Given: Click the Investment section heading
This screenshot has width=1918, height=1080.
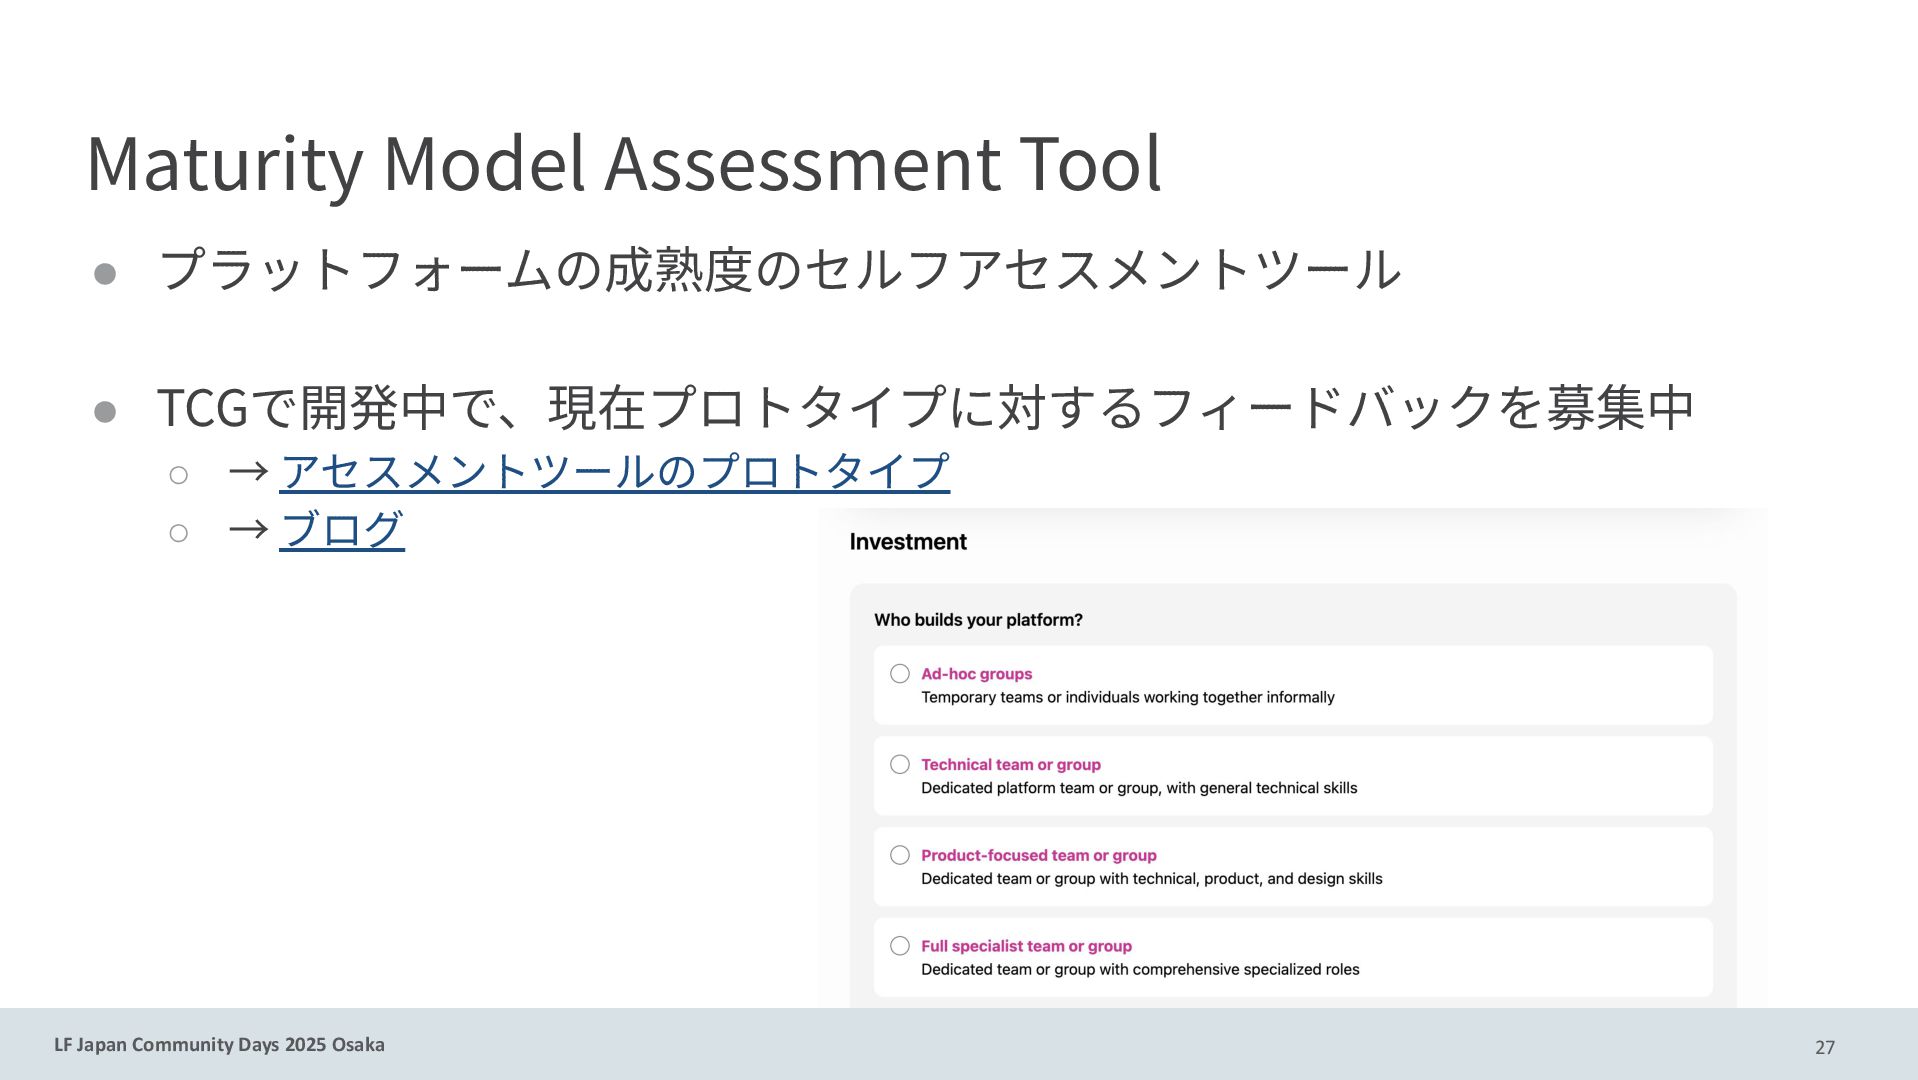Looking at the screenshot, I should (x=908, y=542).
